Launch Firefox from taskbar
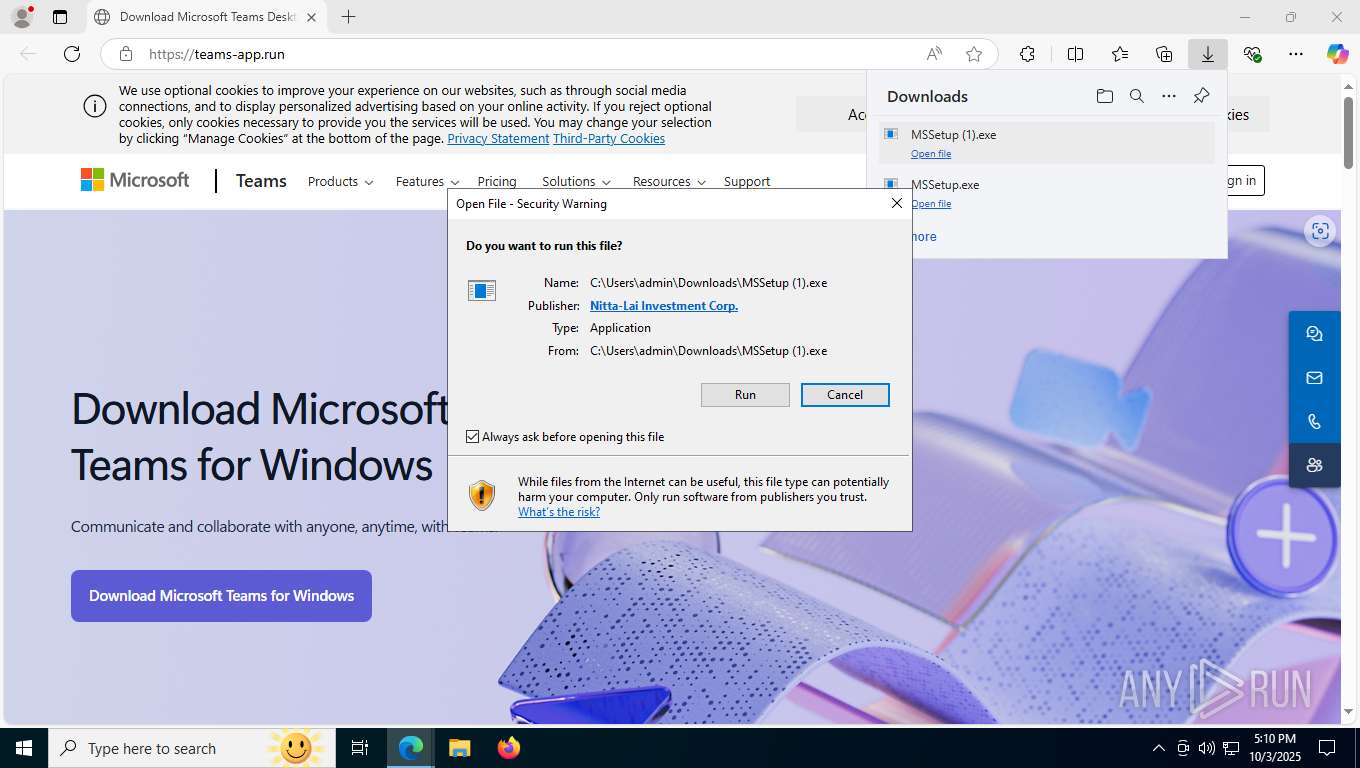This screenshot has width=1360, height=768. coord(509,748)
